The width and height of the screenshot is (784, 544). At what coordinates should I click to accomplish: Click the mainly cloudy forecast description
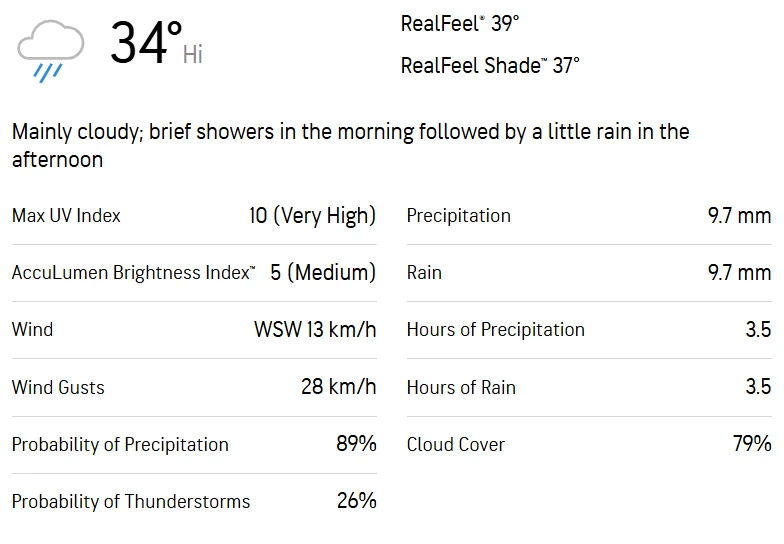[350, 145]
